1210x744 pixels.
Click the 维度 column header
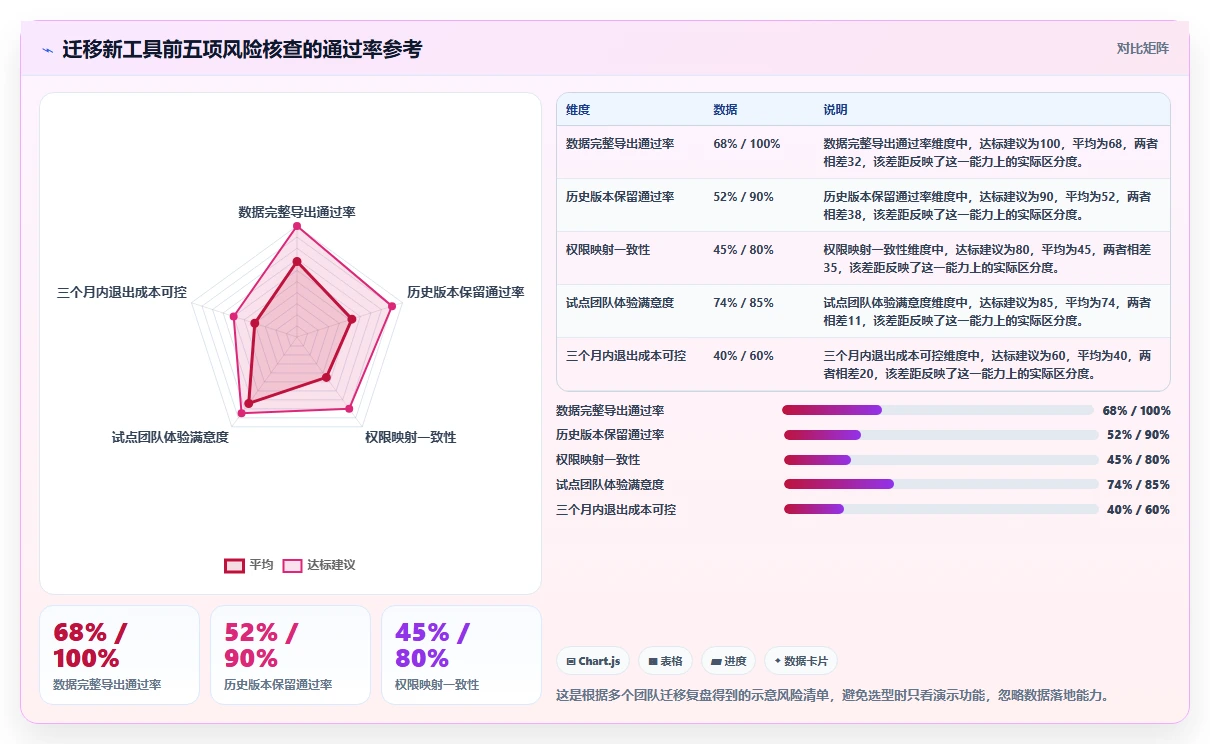578,109
